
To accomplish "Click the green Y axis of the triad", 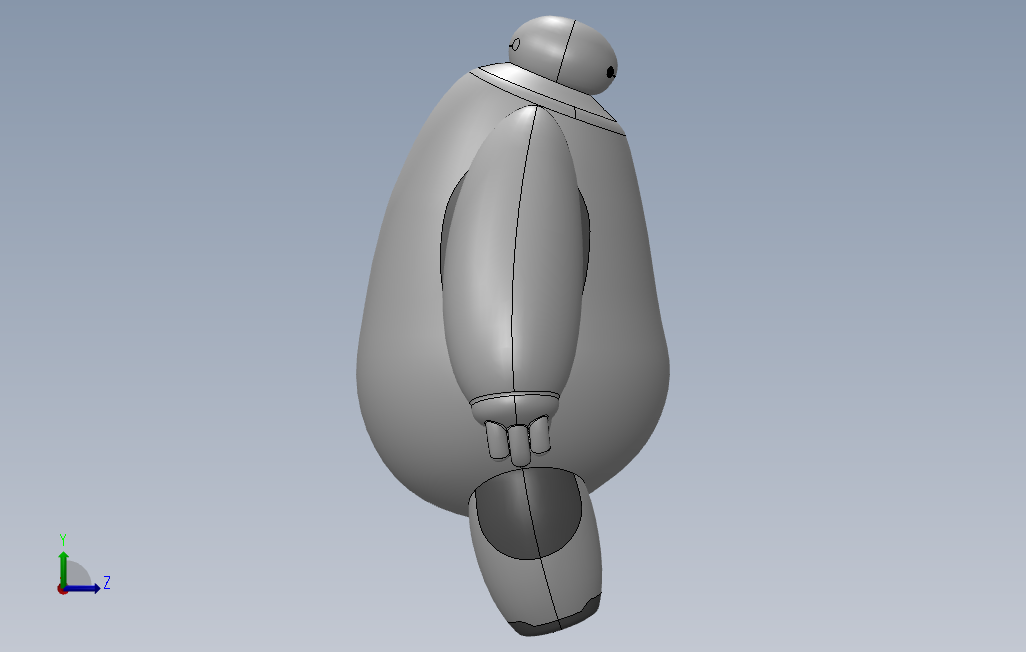I will [63, 568].
